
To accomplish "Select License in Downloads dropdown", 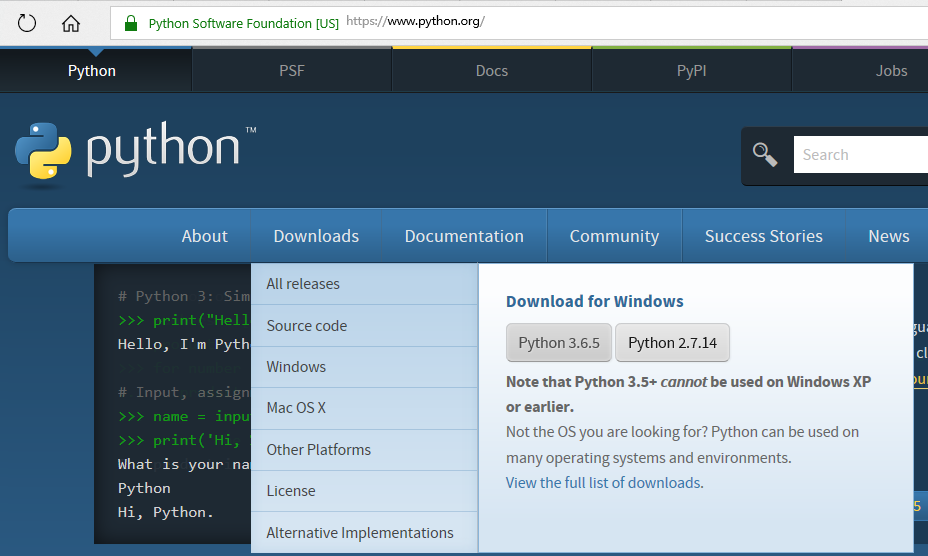I will [x=365, y=491].
